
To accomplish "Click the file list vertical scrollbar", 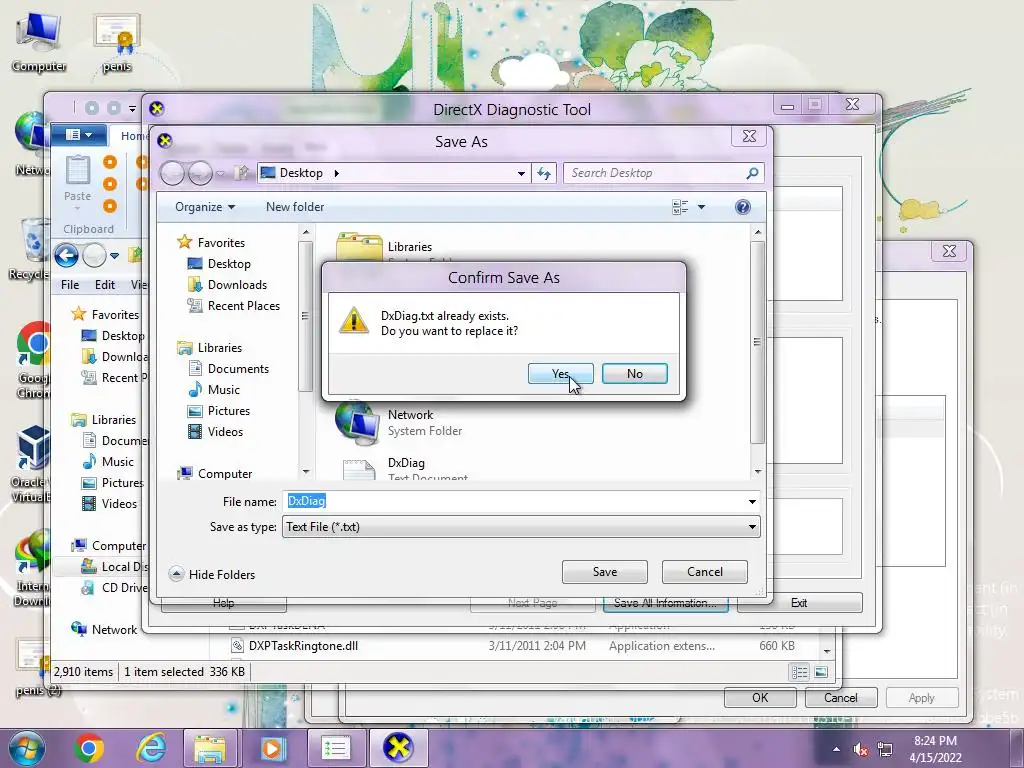I will tap(757, 343).
